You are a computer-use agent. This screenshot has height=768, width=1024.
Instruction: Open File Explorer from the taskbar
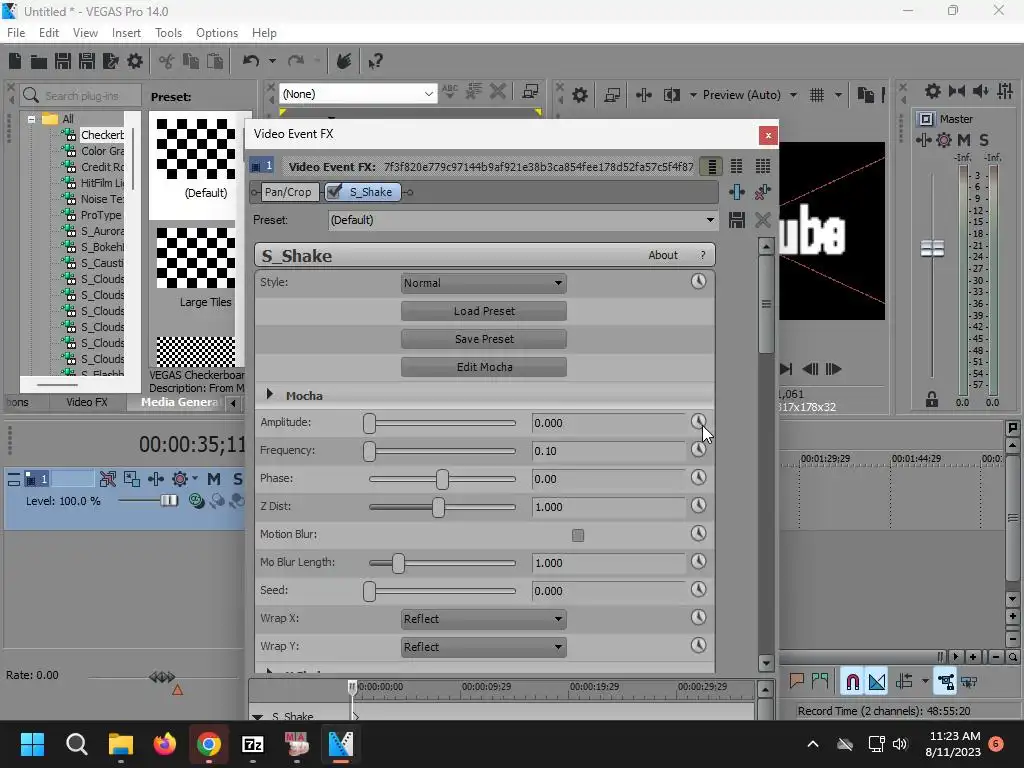click(x=120, y=744)
